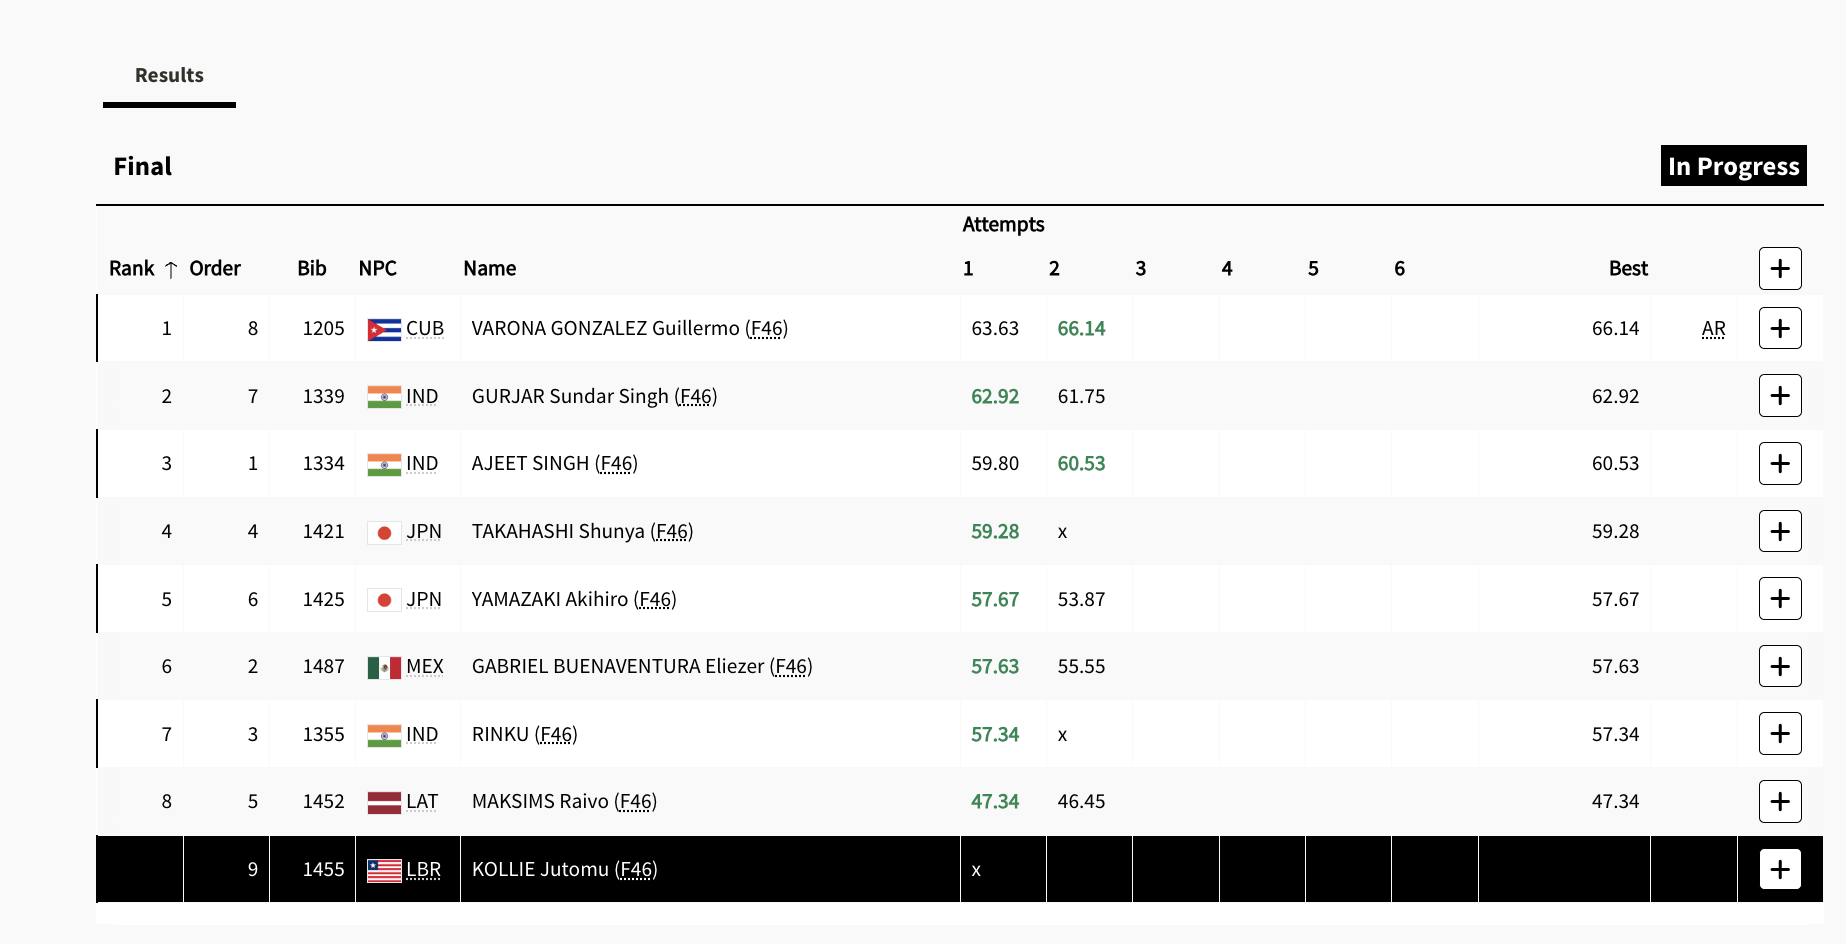Click F46 class link beside RINKU
Viewport: 1846px width, 944px height.
coord(556,734)
